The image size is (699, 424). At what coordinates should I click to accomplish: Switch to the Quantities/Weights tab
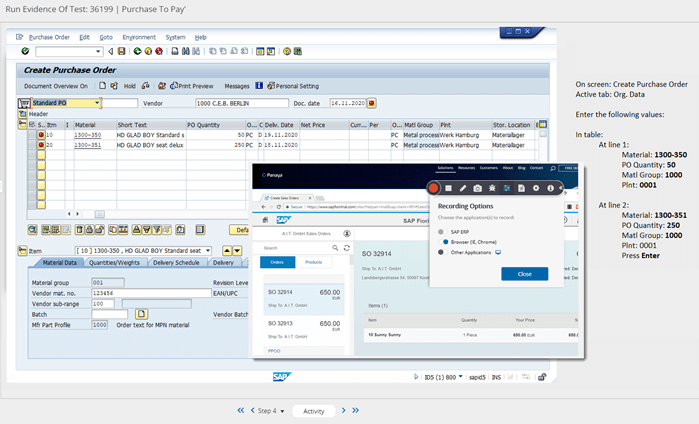[x=114, y=263]
